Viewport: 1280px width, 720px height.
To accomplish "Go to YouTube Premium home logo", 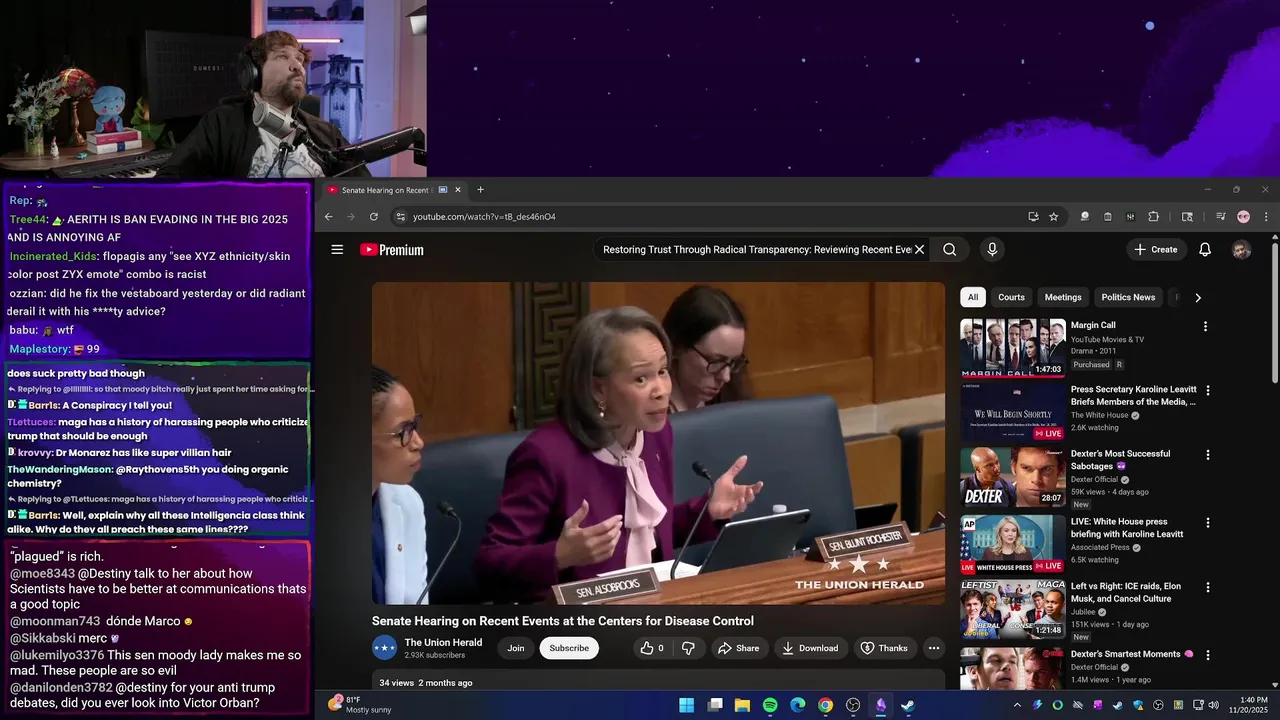I will click(392, 250).
